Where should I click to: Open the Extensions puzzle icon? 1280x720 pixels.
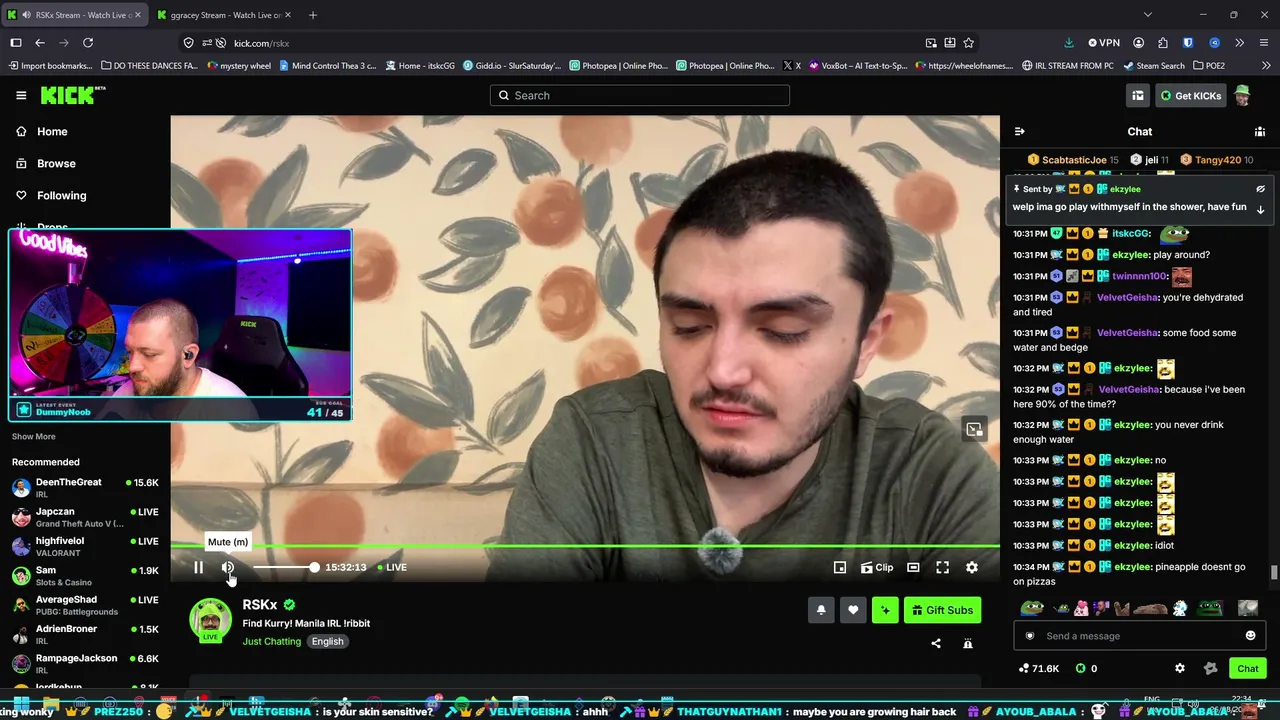pyautogui.click(x=1163, y=43)
